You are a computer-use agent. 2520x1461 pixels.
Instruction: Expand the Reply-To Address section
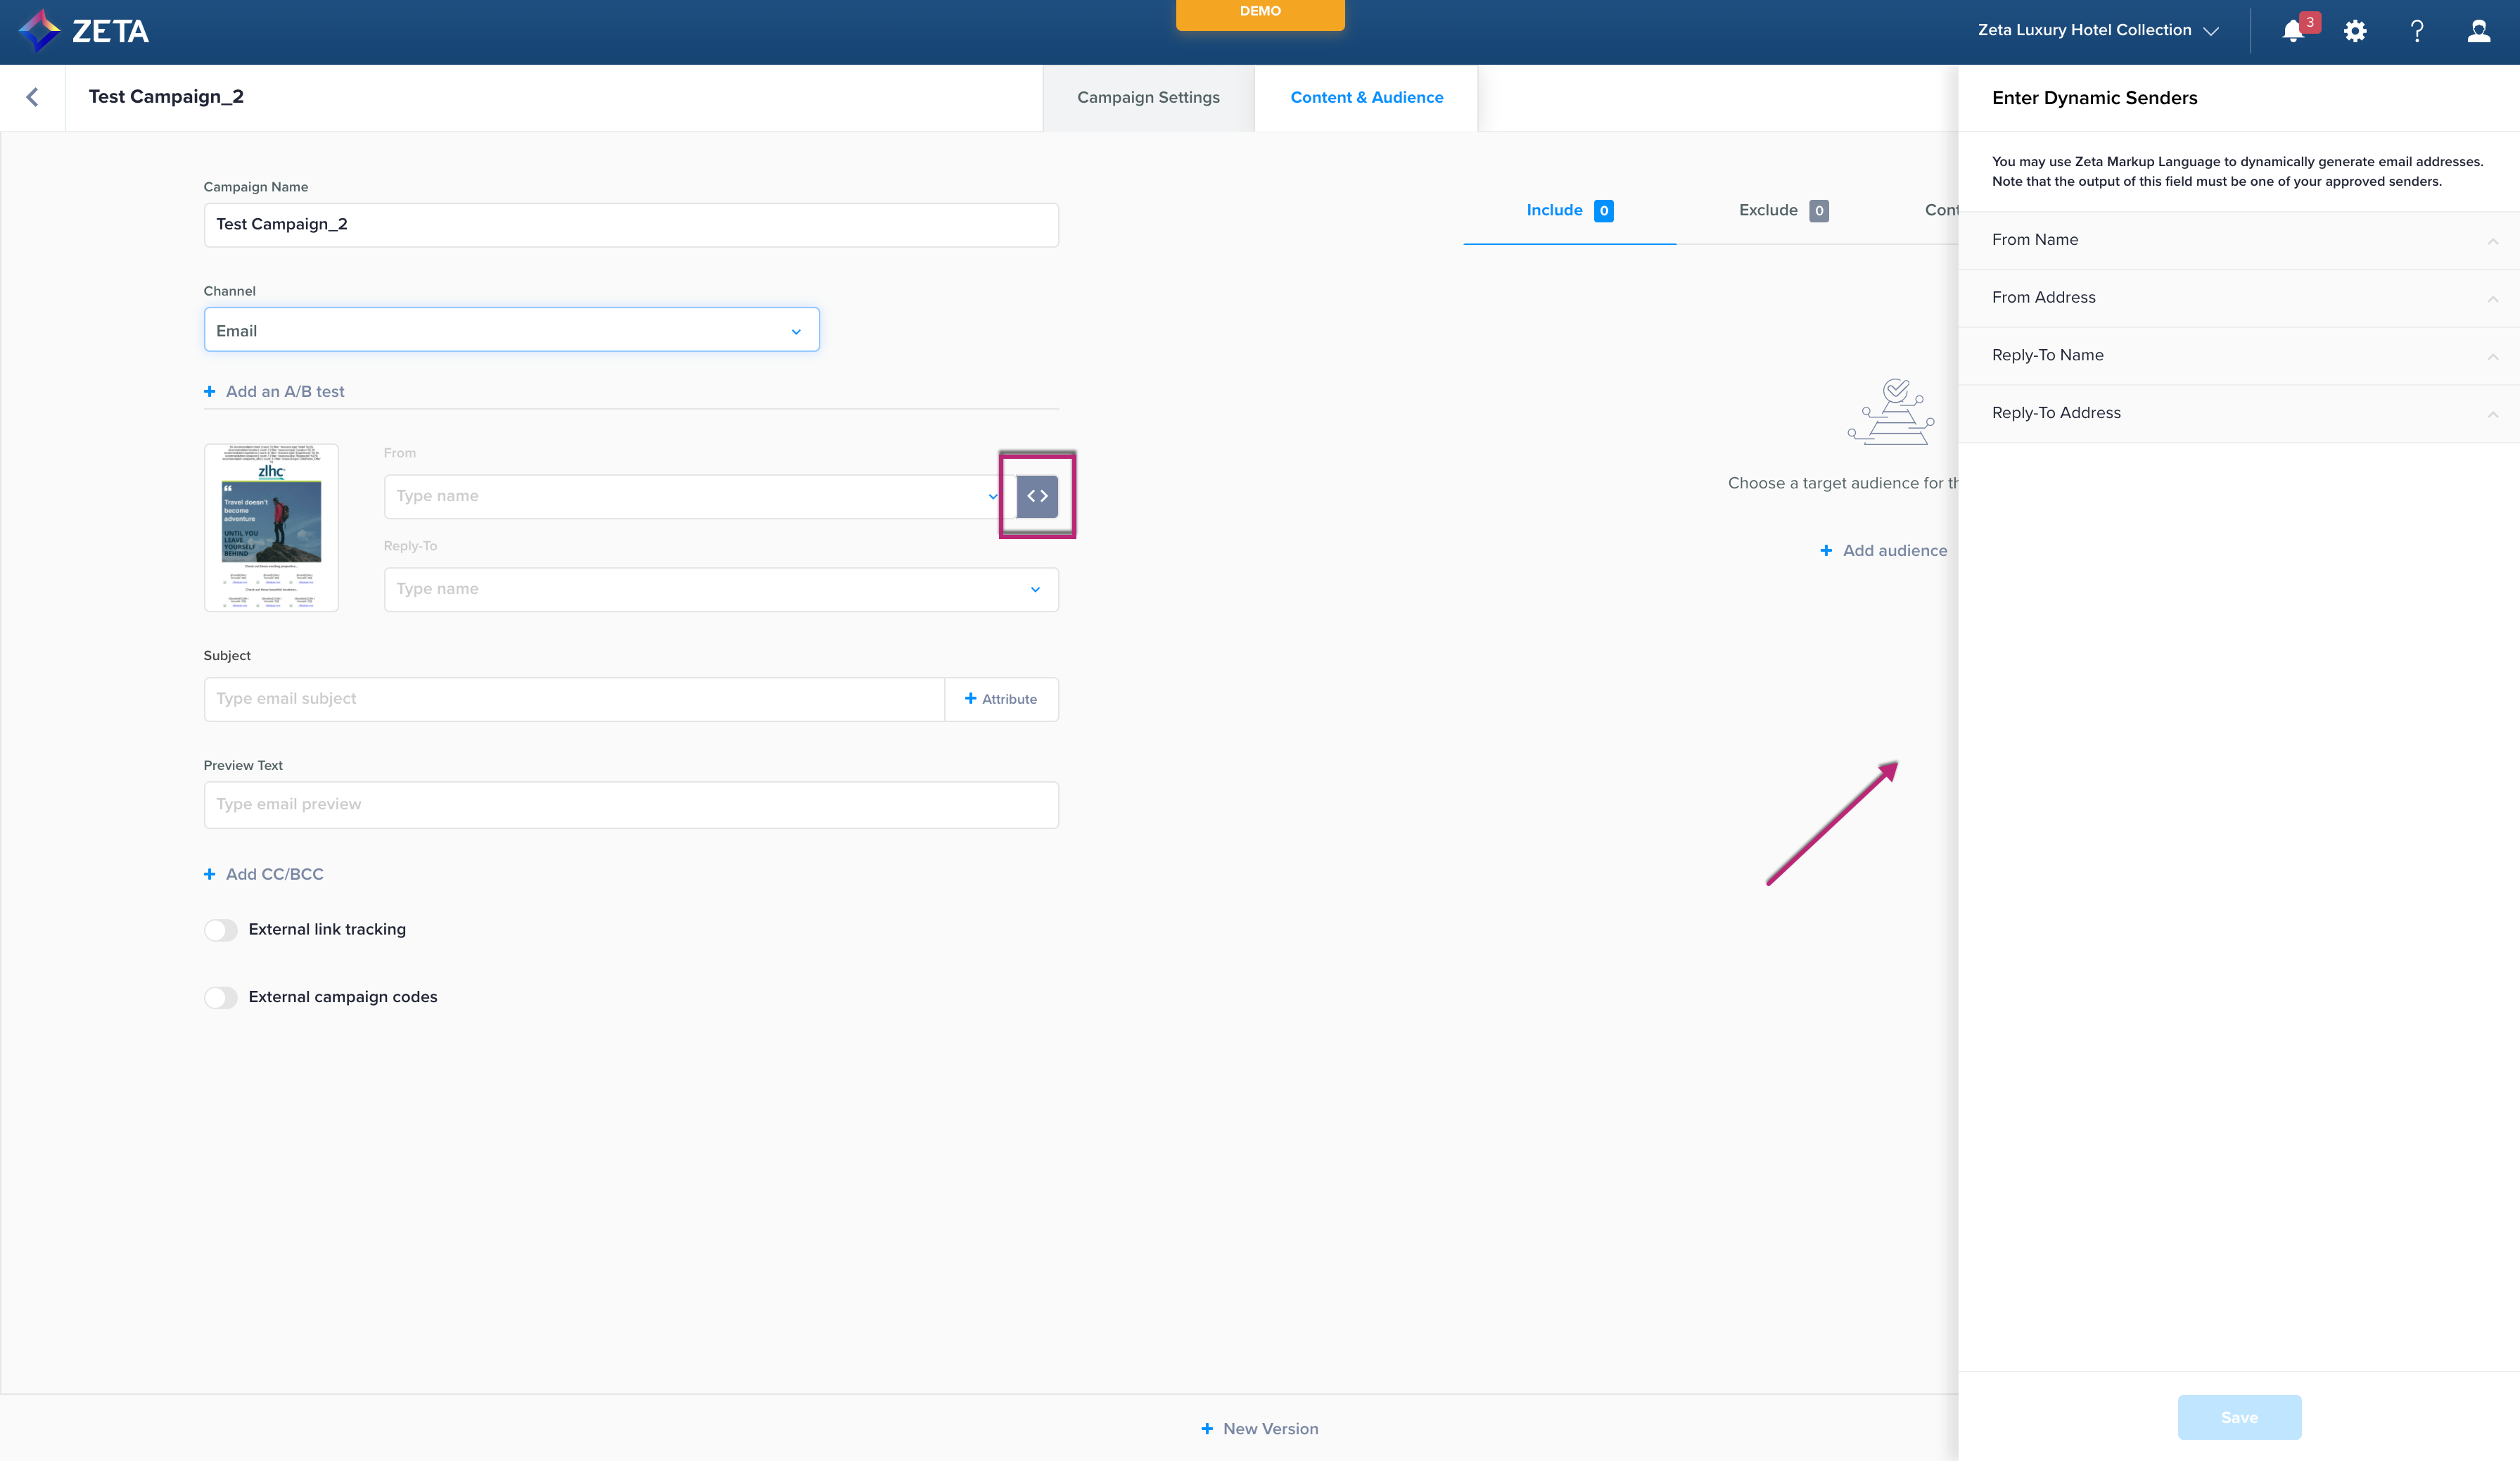2238,413
